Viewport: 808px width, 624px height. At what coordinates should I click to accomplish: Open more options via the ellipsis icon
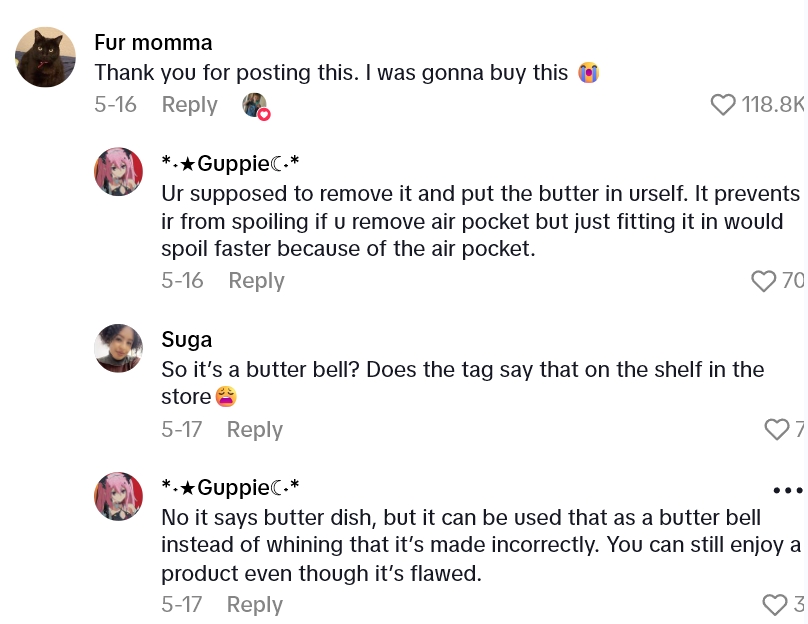(x=788, y=490)
